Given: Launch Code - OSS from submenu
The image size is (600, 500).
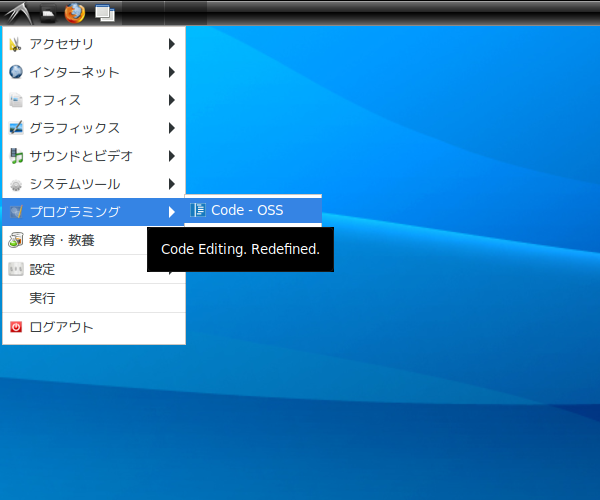Looking at the screenshot, I should pyautogui.click(x=253, y=210).
